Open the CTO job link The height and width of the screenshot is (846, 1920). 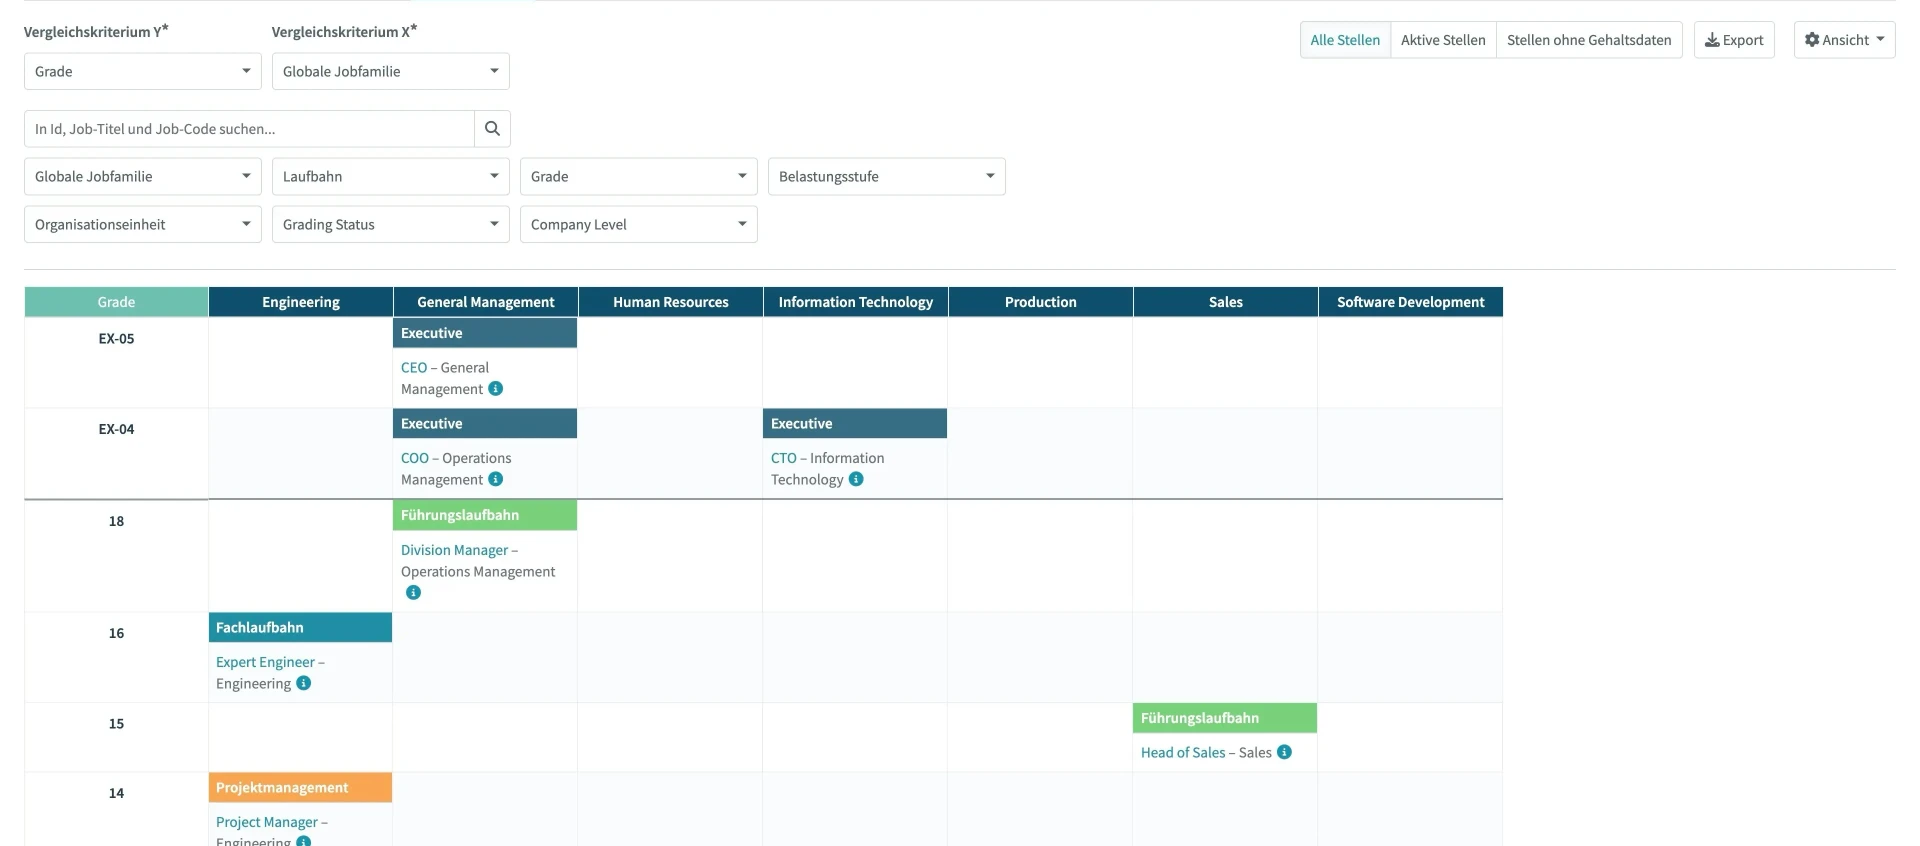point(784,458)
